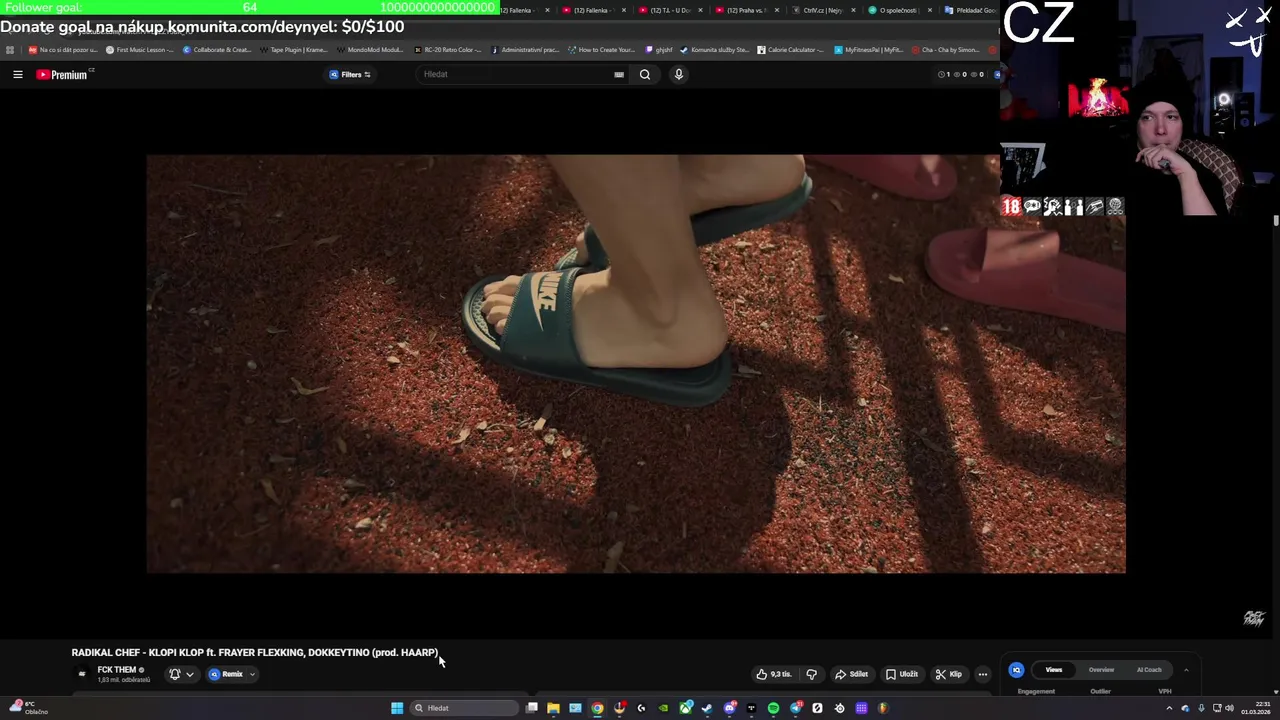1280x720 pixels.
Task: Show hidden system tray icons chevron
Action: tap(1169, 708)
